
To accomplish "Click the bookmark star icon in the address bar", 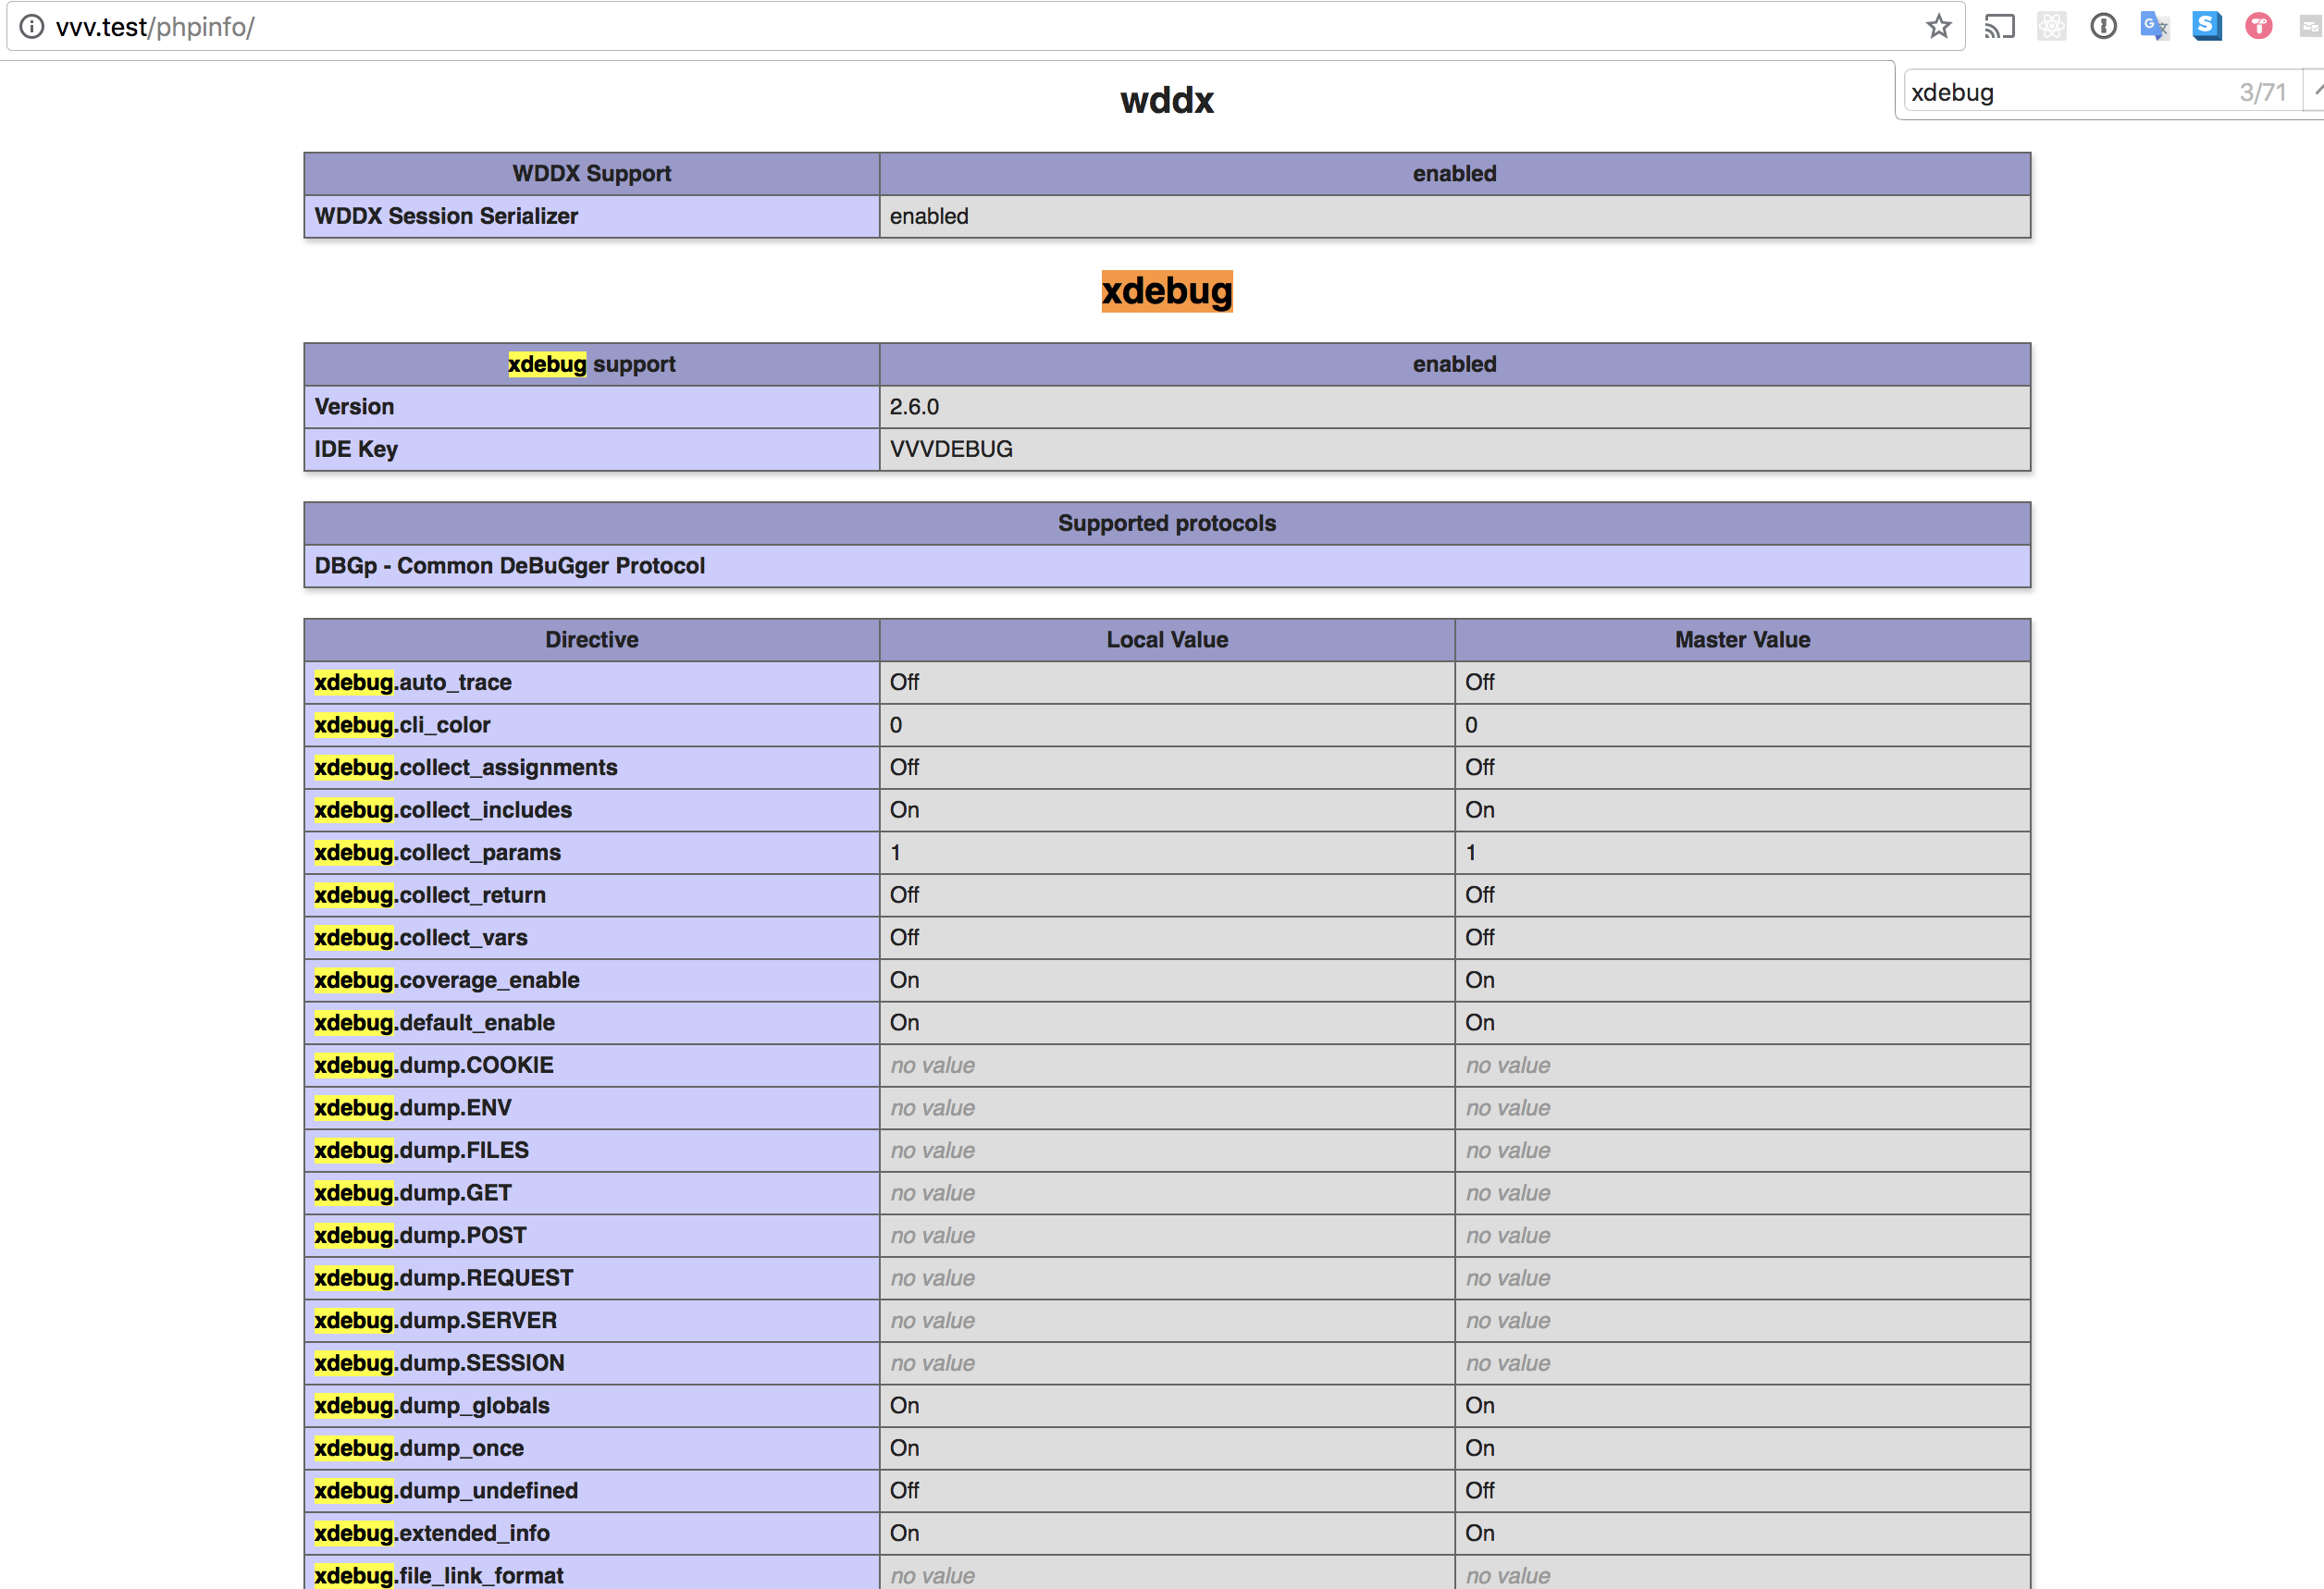I will (1938, 26).
